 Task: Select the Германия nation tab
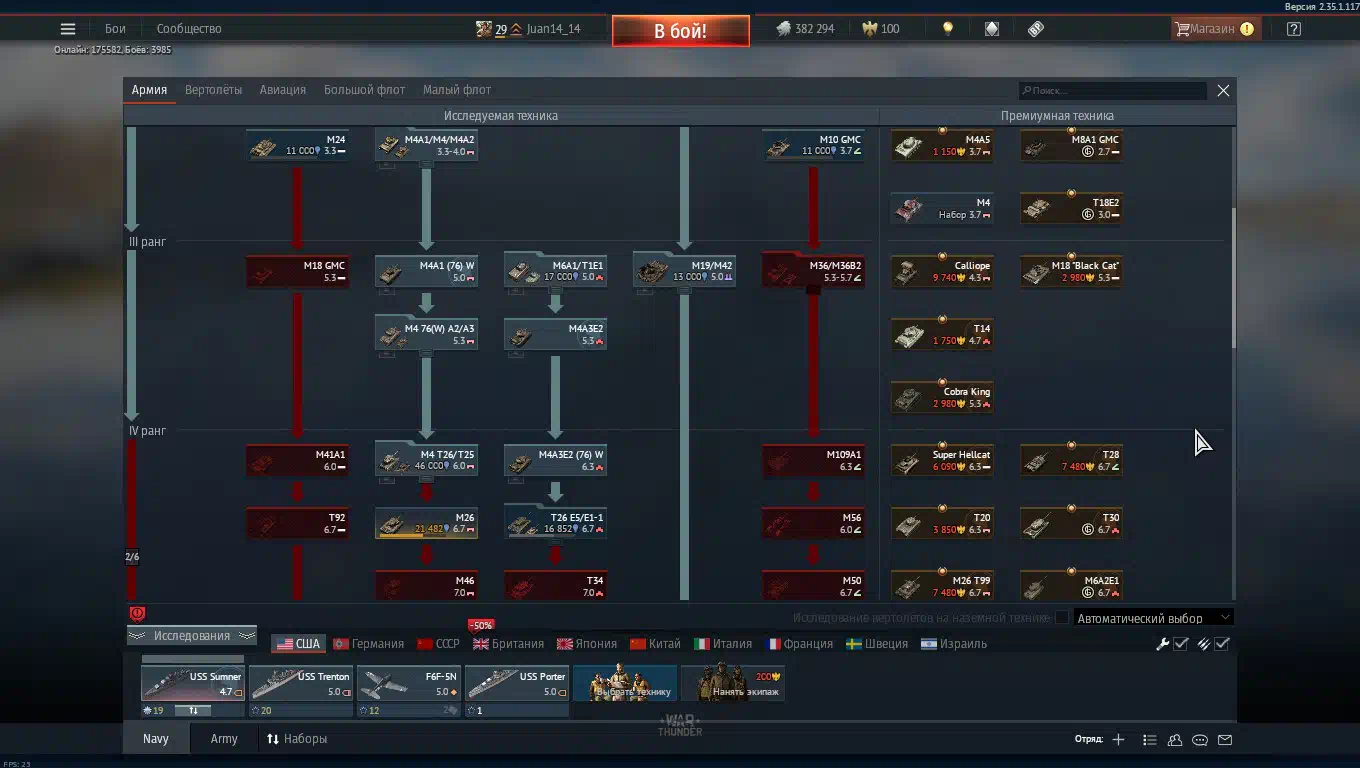point(368,644)
